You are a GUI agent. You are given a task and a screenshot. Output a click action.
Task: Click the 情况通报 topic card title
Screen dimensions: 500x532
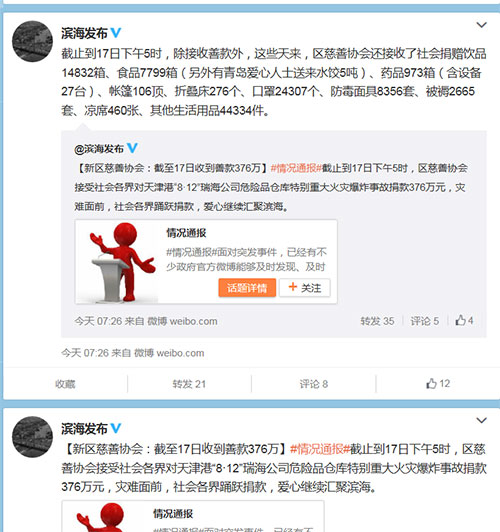tap(186, 233)
